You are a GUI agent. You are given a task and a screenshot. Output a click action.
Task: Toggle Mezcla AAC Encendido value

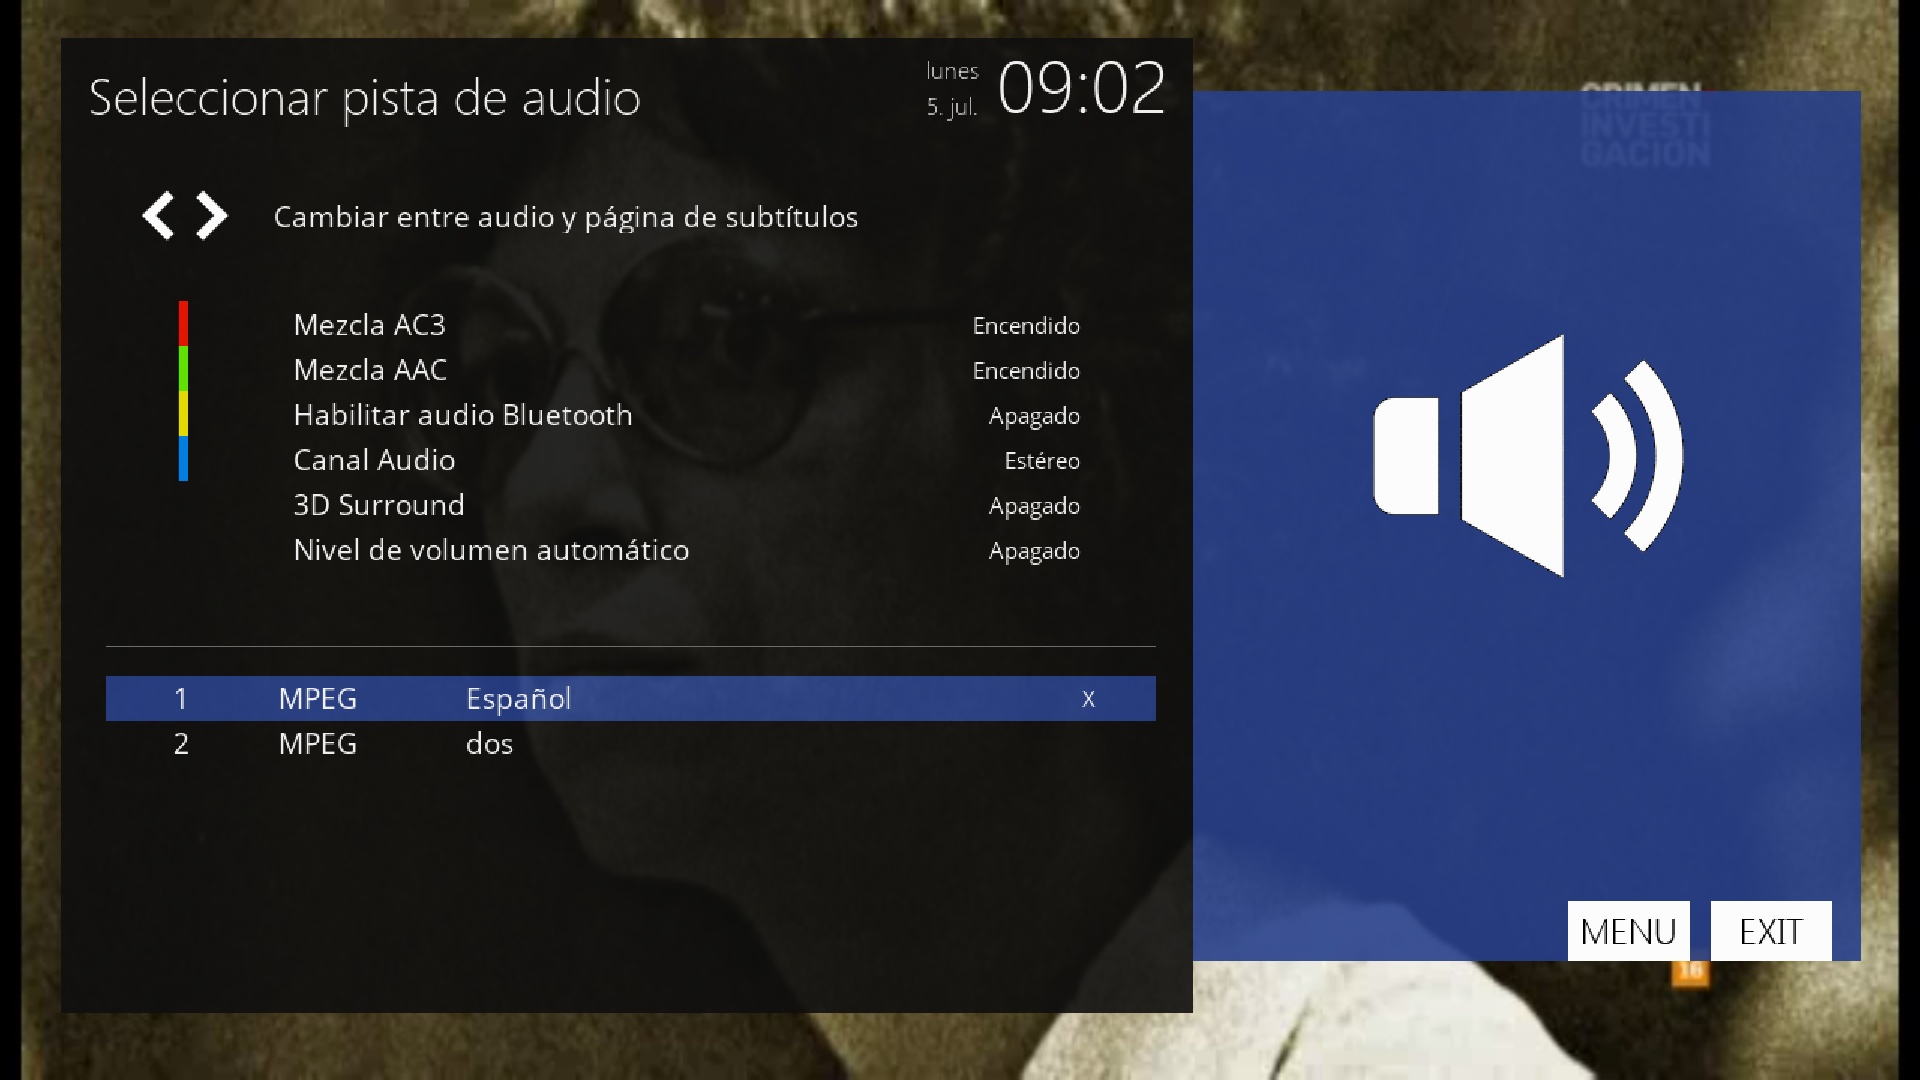(x=1025, y=371)
